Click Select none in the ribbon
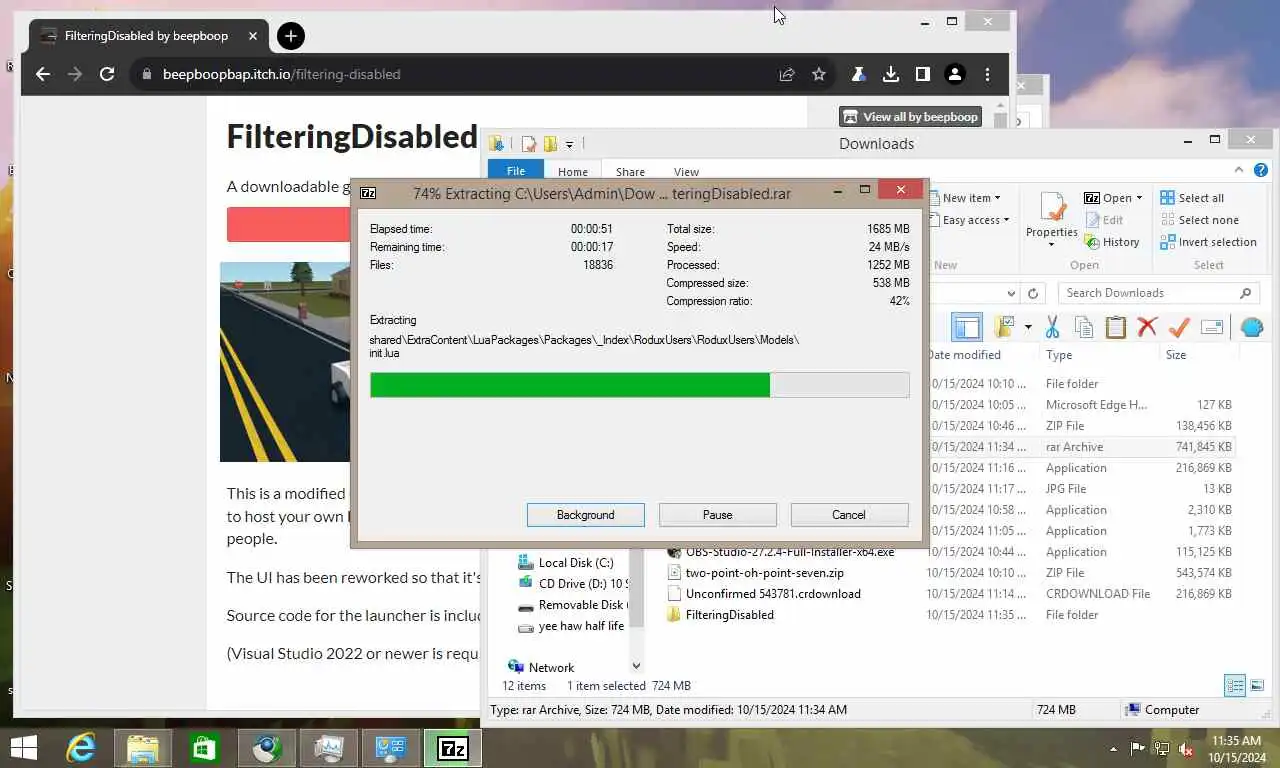The width and height of the screenshot is (1280, 768). point(1199,220)
